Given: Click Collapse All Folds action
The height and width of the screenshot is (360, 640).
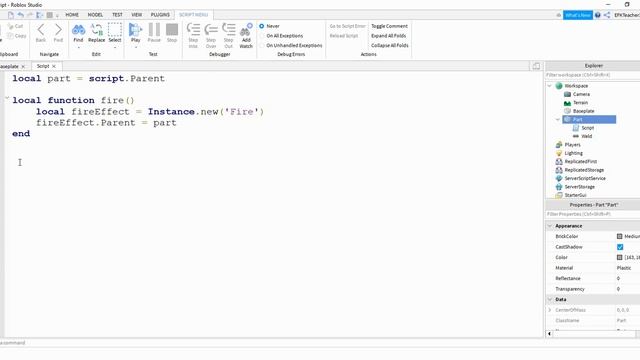Looking at the screenshot, I should pos(389,46).
